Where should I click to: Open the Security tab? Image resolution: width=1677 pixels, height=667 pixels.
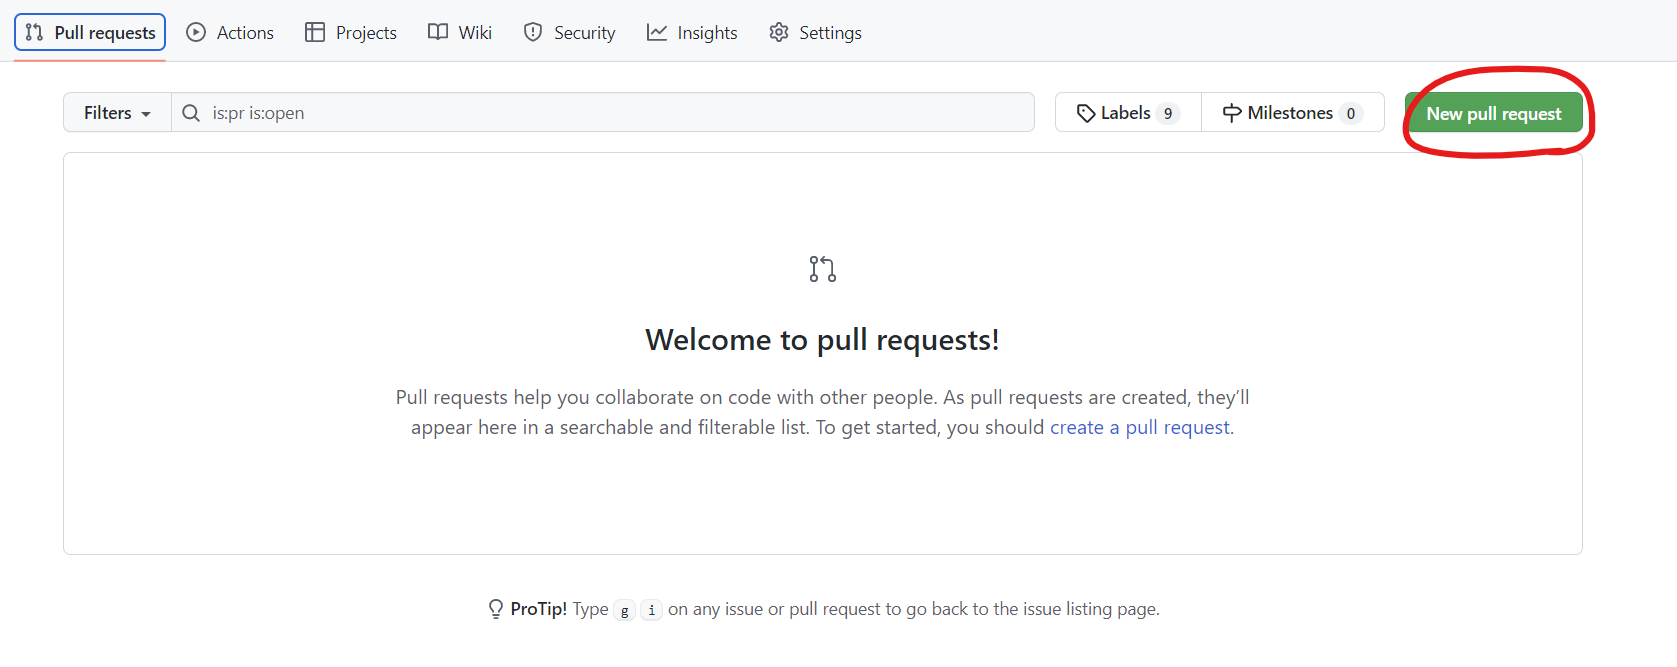[570, 32]
